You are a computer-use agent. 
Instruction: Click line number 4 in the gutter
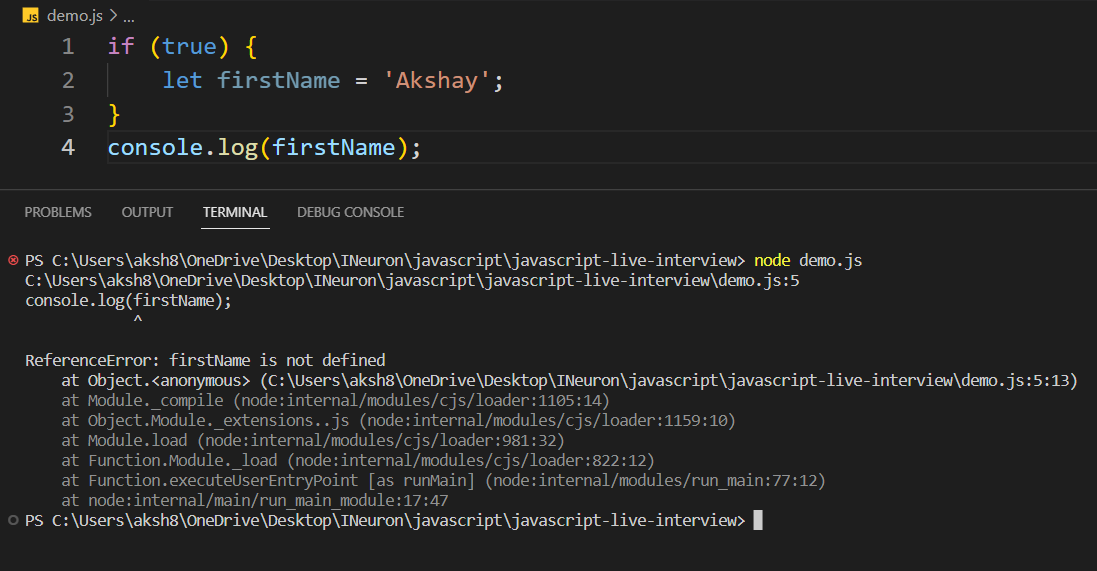point(68,147)
